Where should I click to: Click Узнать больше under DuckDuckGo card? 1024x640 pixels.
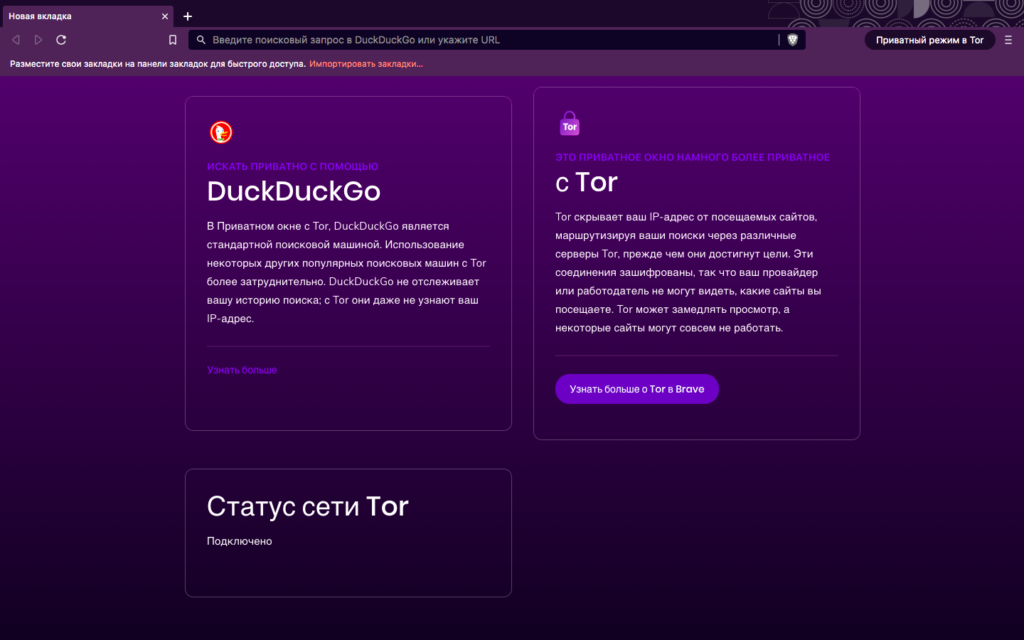pos(242,370)
